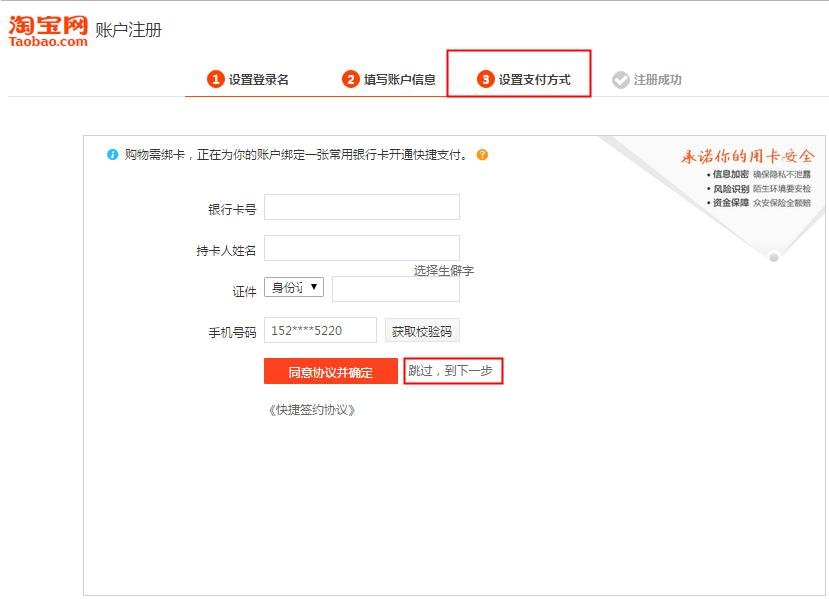829x599 pixels.
Task: Click inside the 银行卡号 bank card input field
Action: tap(361, 207)
